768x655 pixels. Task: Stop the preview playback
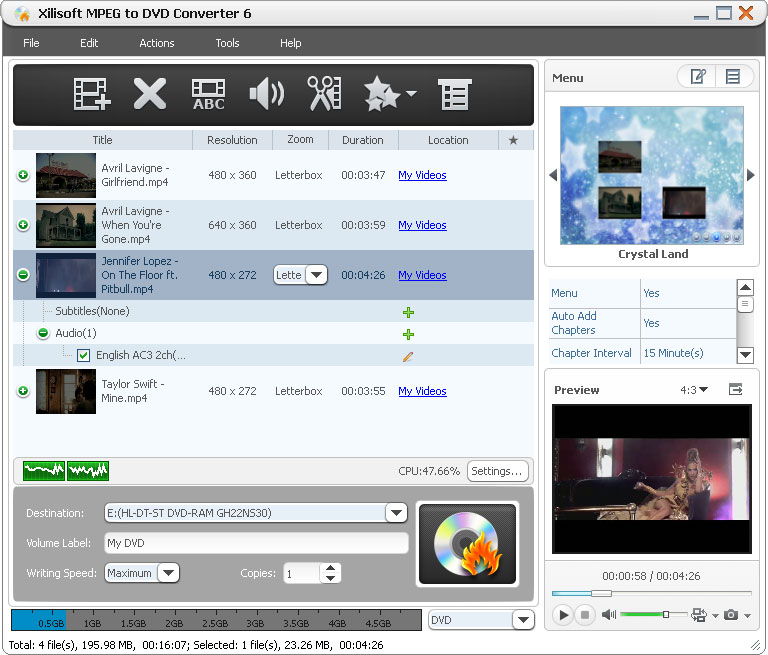coord(585,614)
